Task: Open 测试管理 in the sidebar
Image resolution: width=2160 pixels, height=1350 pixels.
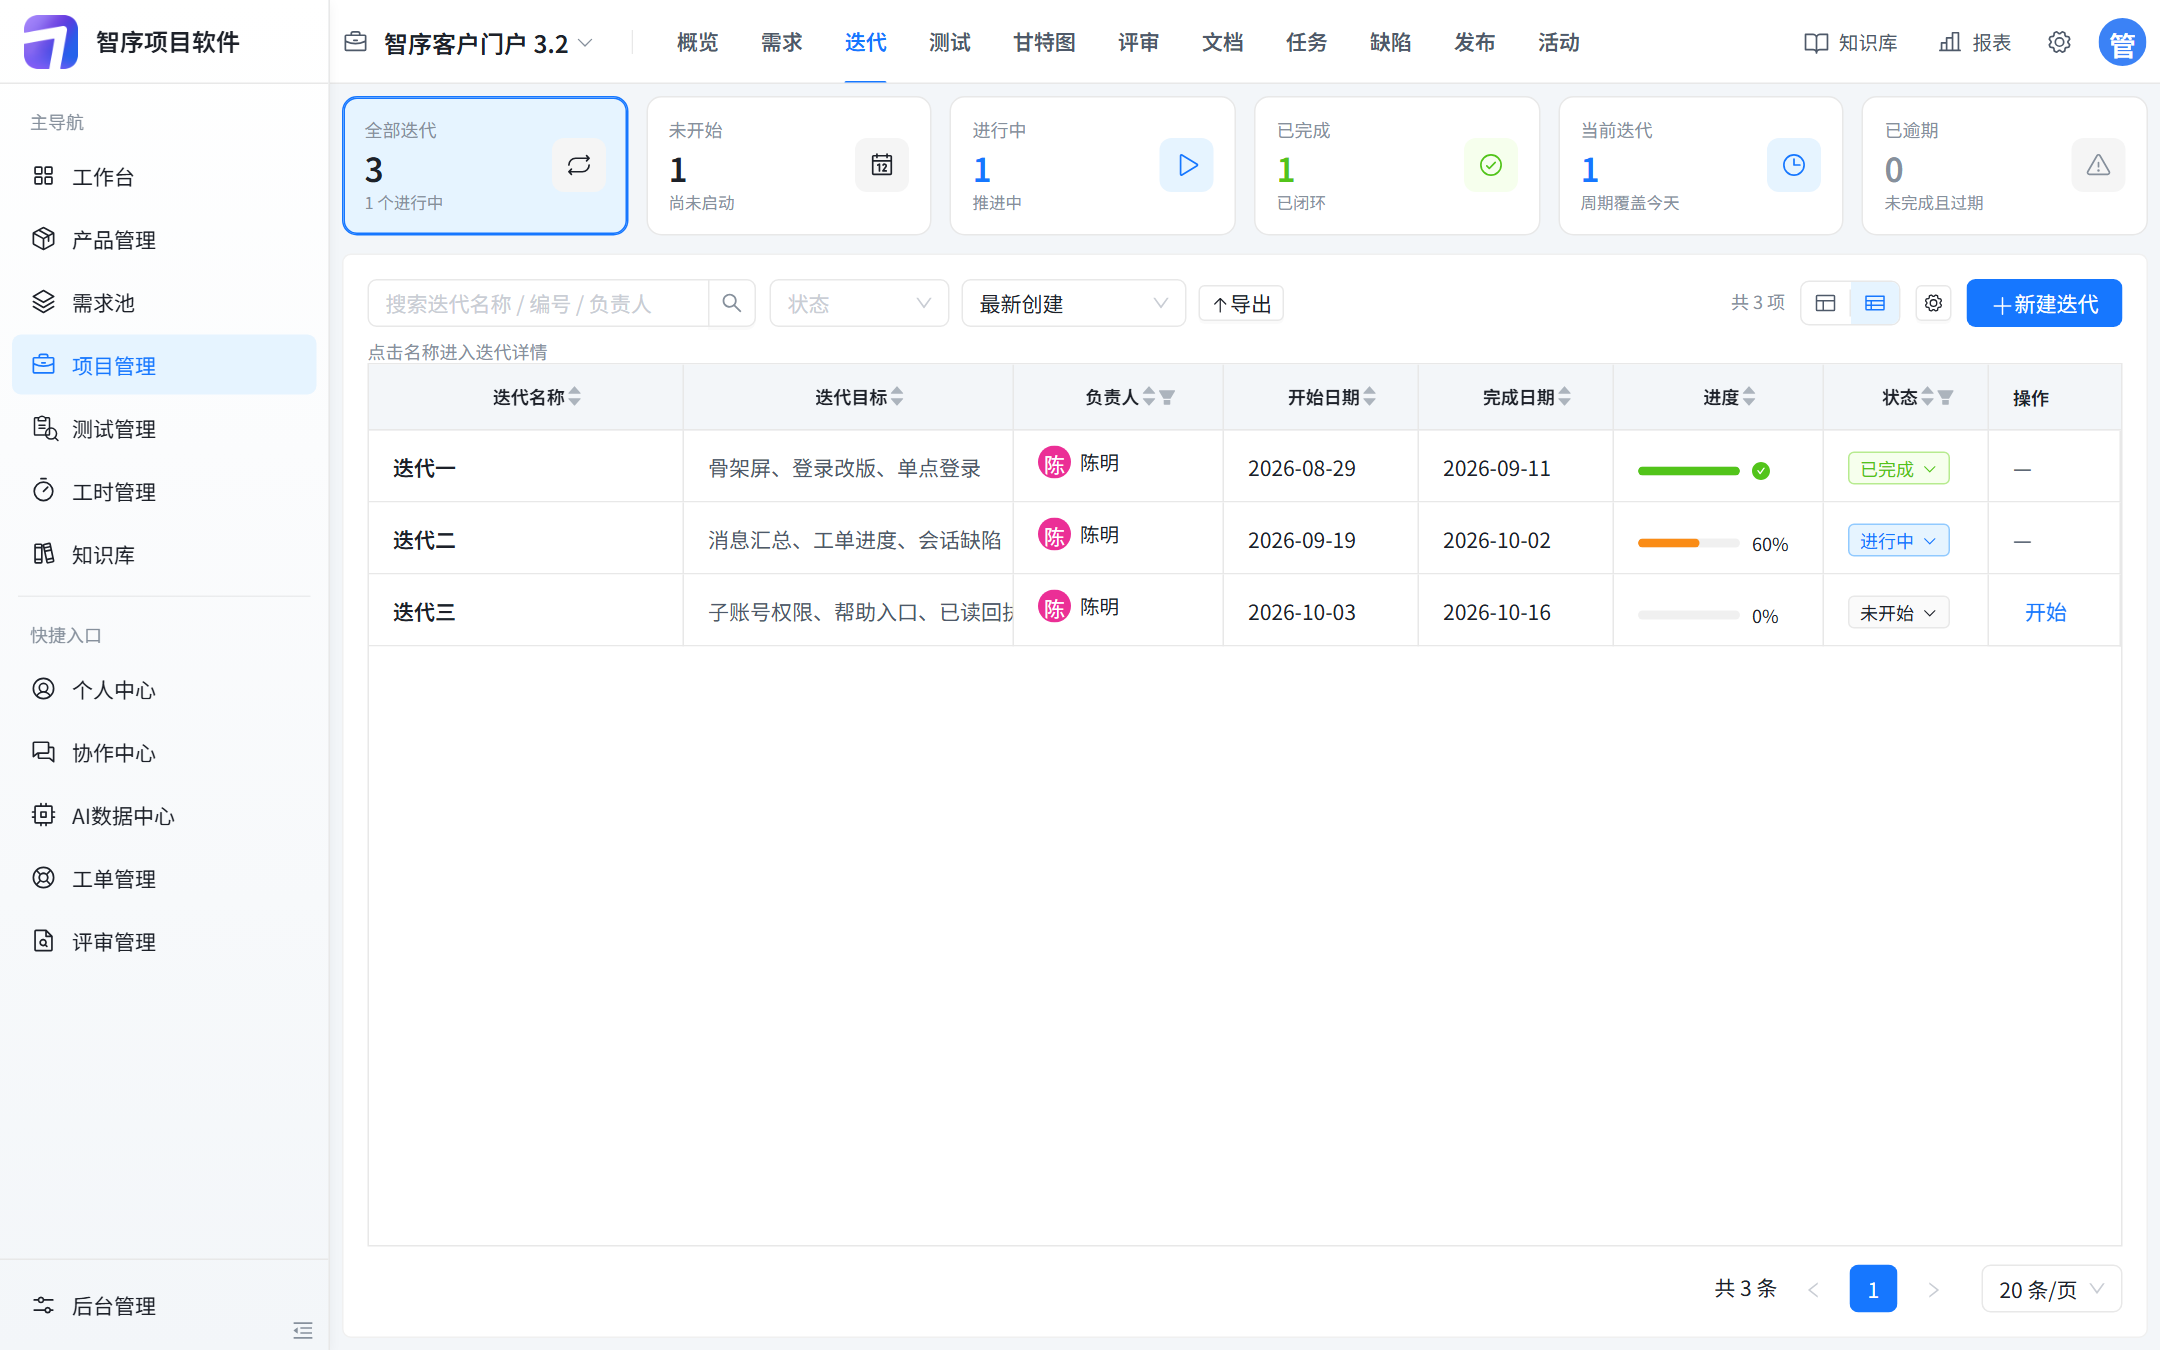Action: tap(164, 429)
